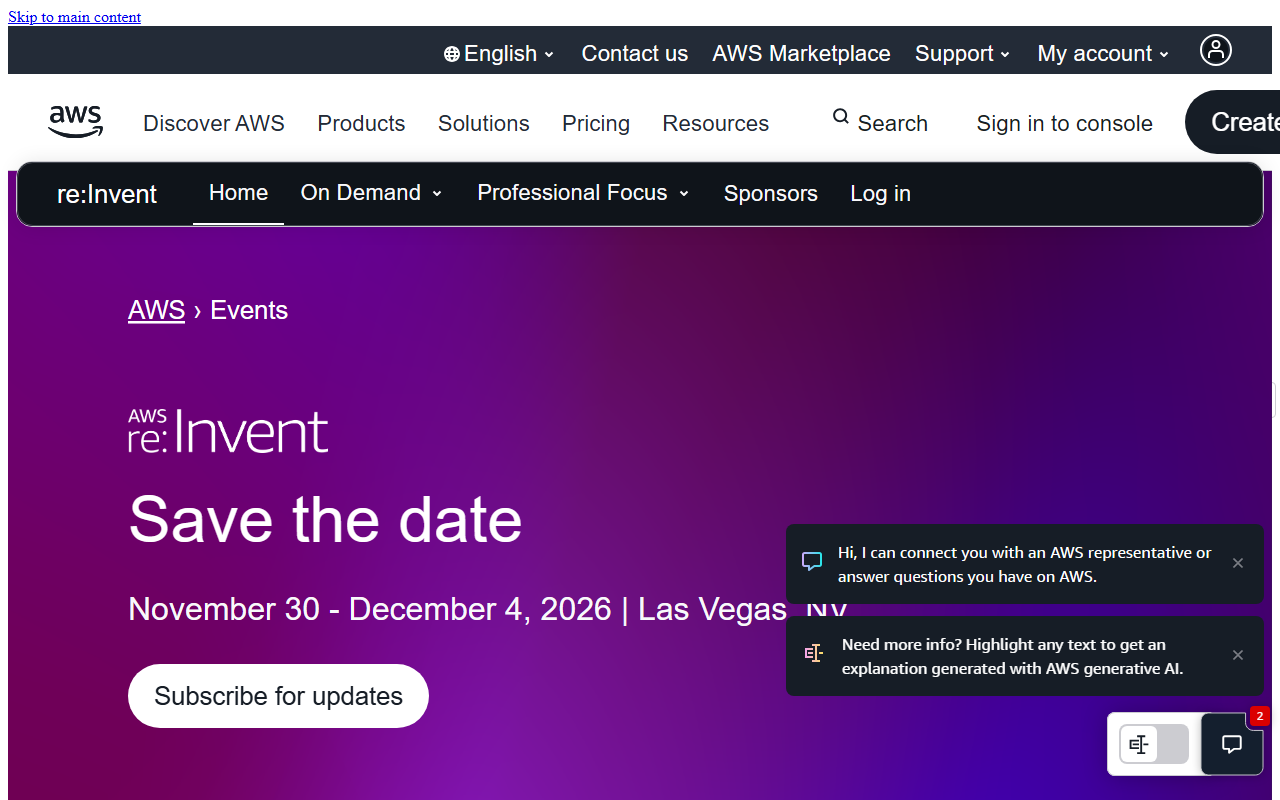Click the Need more info? Highlight any text message
The height and width of the screenshot is (800, 1280).
1012,656
